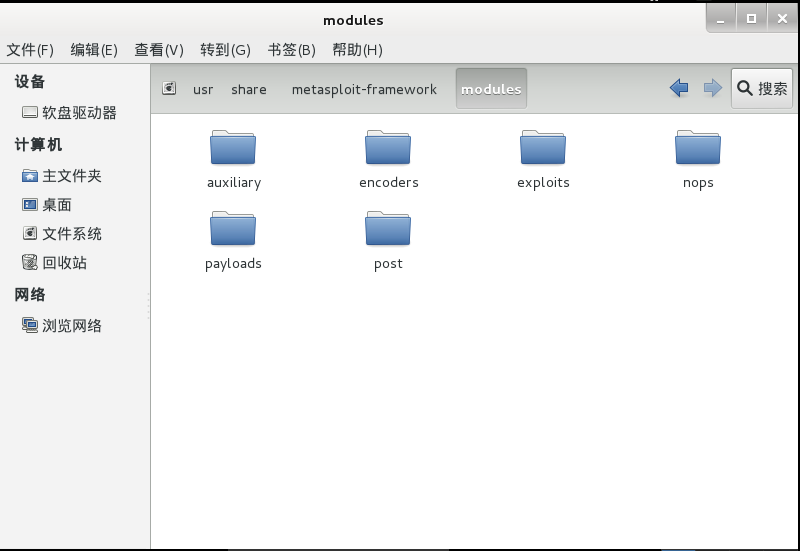Open the 查看(V) menu
This screenshot has width=800, height=551.
click(159, 50)
